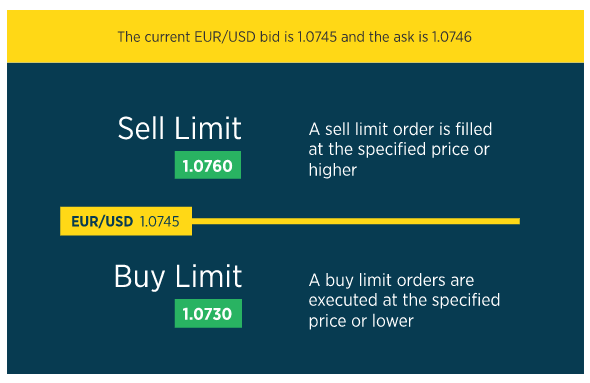Click the 1.0746 ask value in top banner
590x383 pixels.
tap(452, 37)
